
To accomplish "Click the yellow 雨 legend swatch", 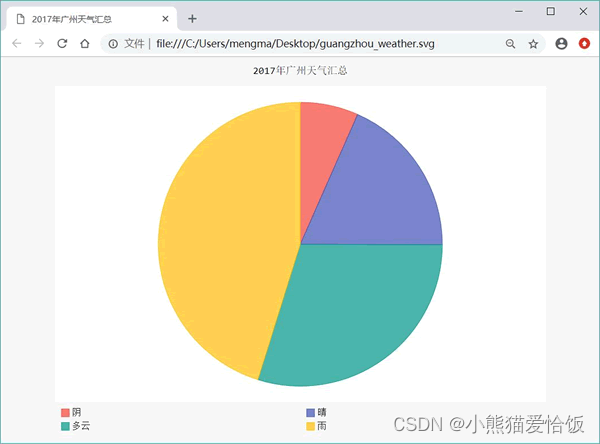I will point(310,426).
